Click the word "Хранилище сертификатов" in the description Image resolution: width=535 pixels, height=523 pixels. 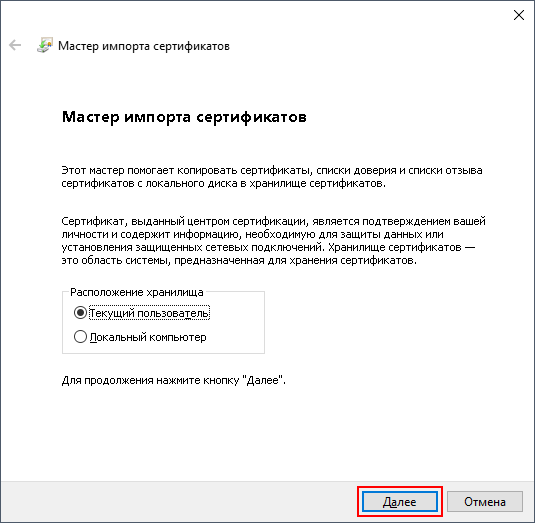click(x=394, y=247)
